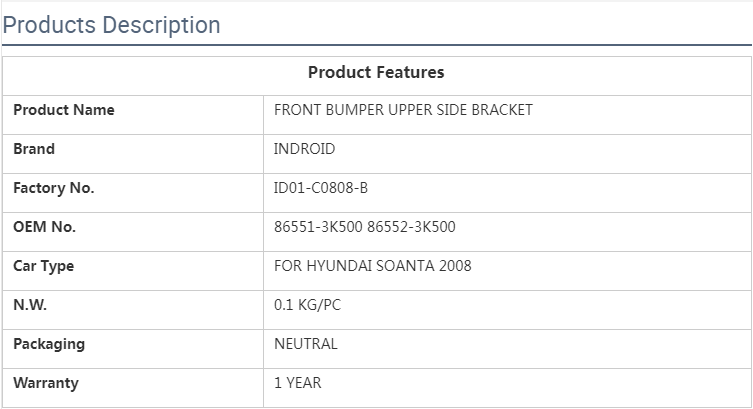The image size is (753, 409).
Task: Click the Product Name label cell
Action: (x=64, y=110)
